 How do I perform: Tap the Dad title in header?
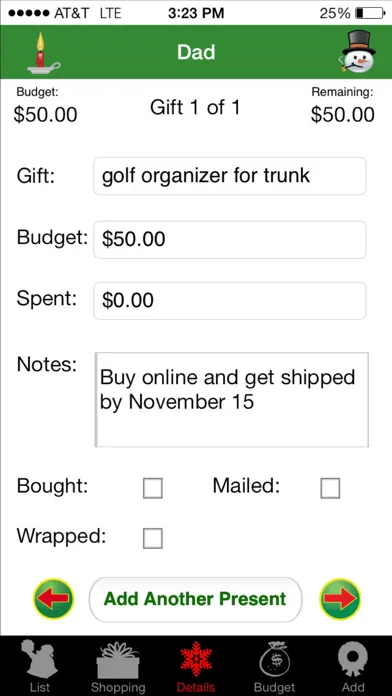(x=196, y=52)
